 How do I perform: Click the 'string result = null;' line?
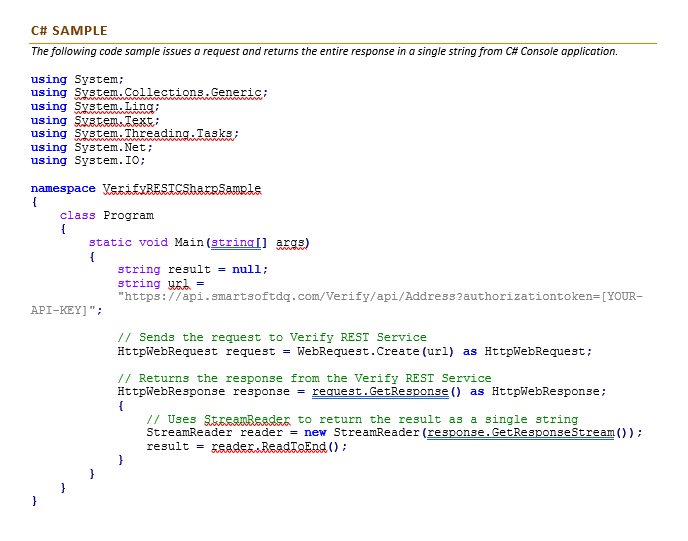pyautogui.click(x=193, y=269)
